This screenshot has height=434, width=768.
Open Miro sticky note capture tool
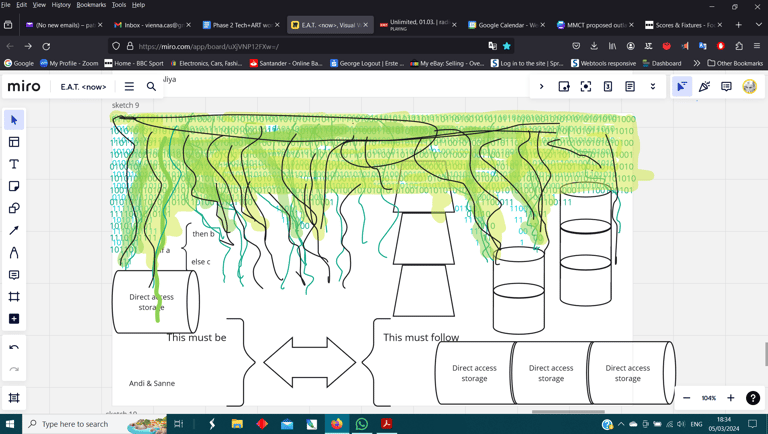point(564,87)
